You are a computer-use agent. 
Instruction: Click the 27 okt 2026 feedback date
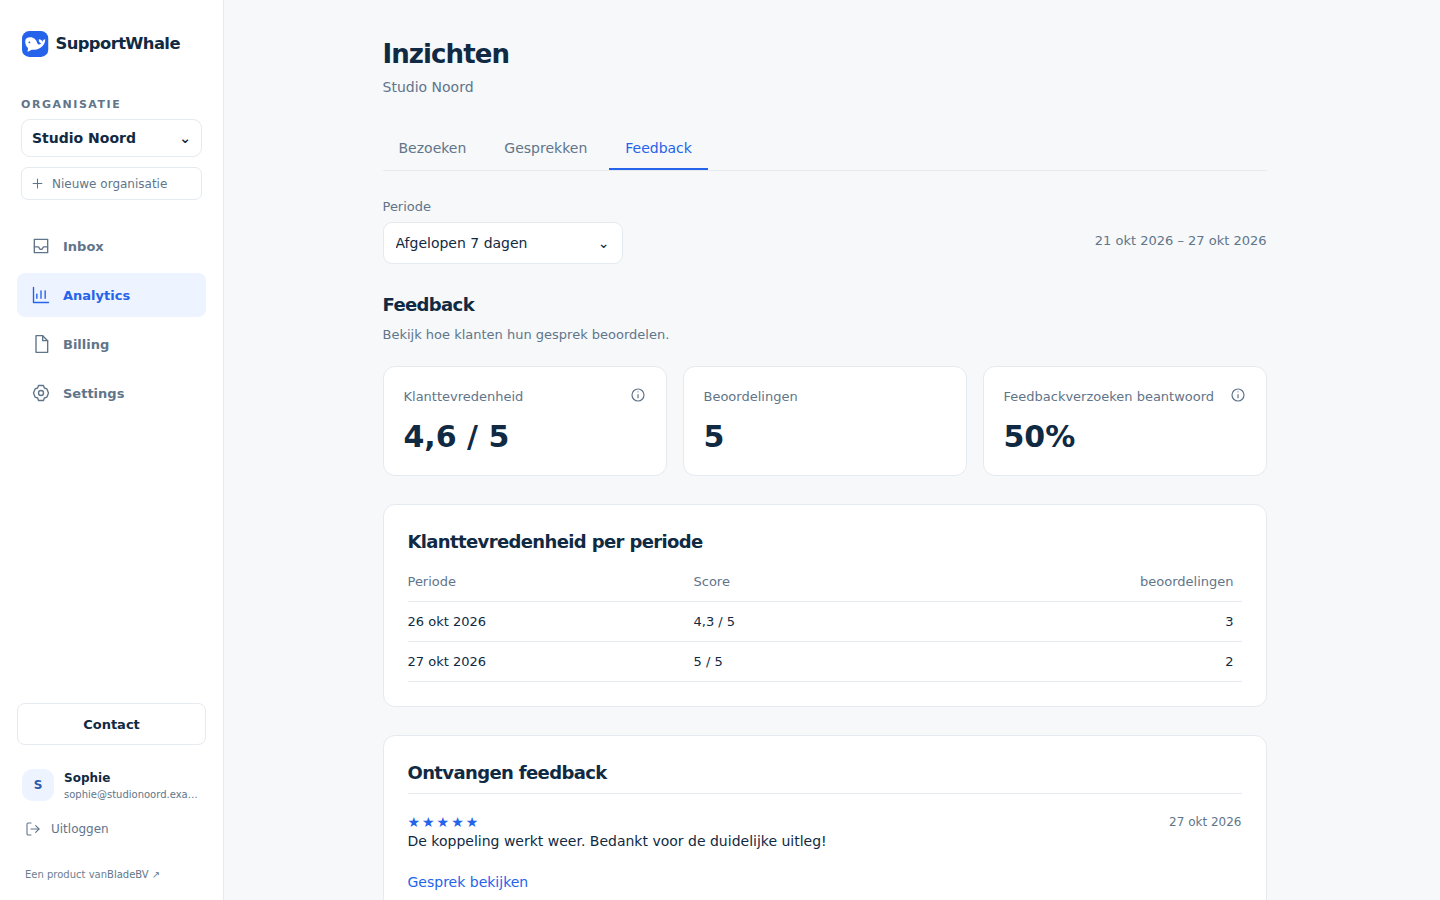click(x=1205, y=822)
